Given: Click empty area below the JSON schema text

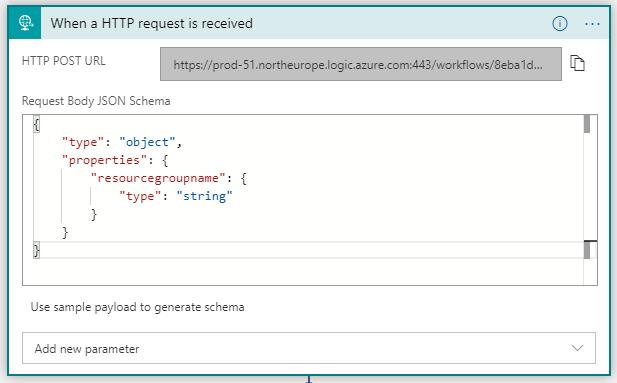Looking at the screenshot, I should point(303,272).
